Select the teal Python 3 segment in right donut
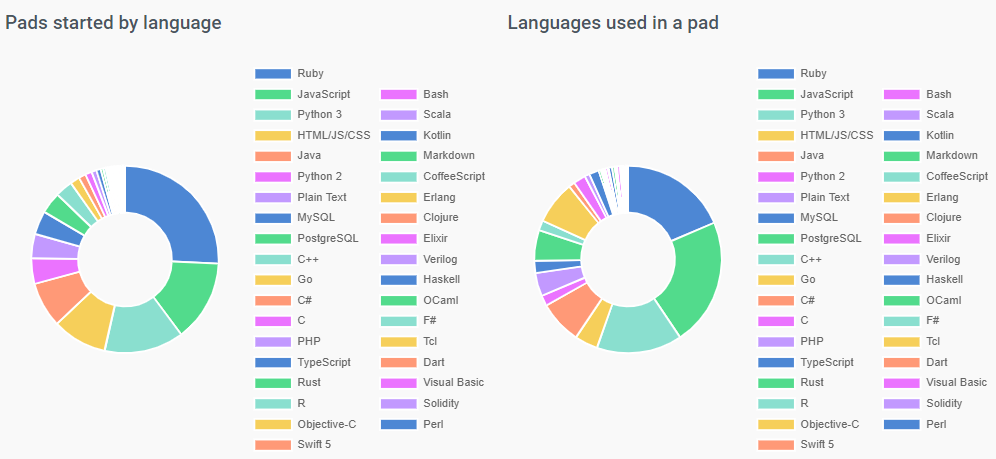The width and height of the screenshot is (996, 459). [x=635, y=328]
